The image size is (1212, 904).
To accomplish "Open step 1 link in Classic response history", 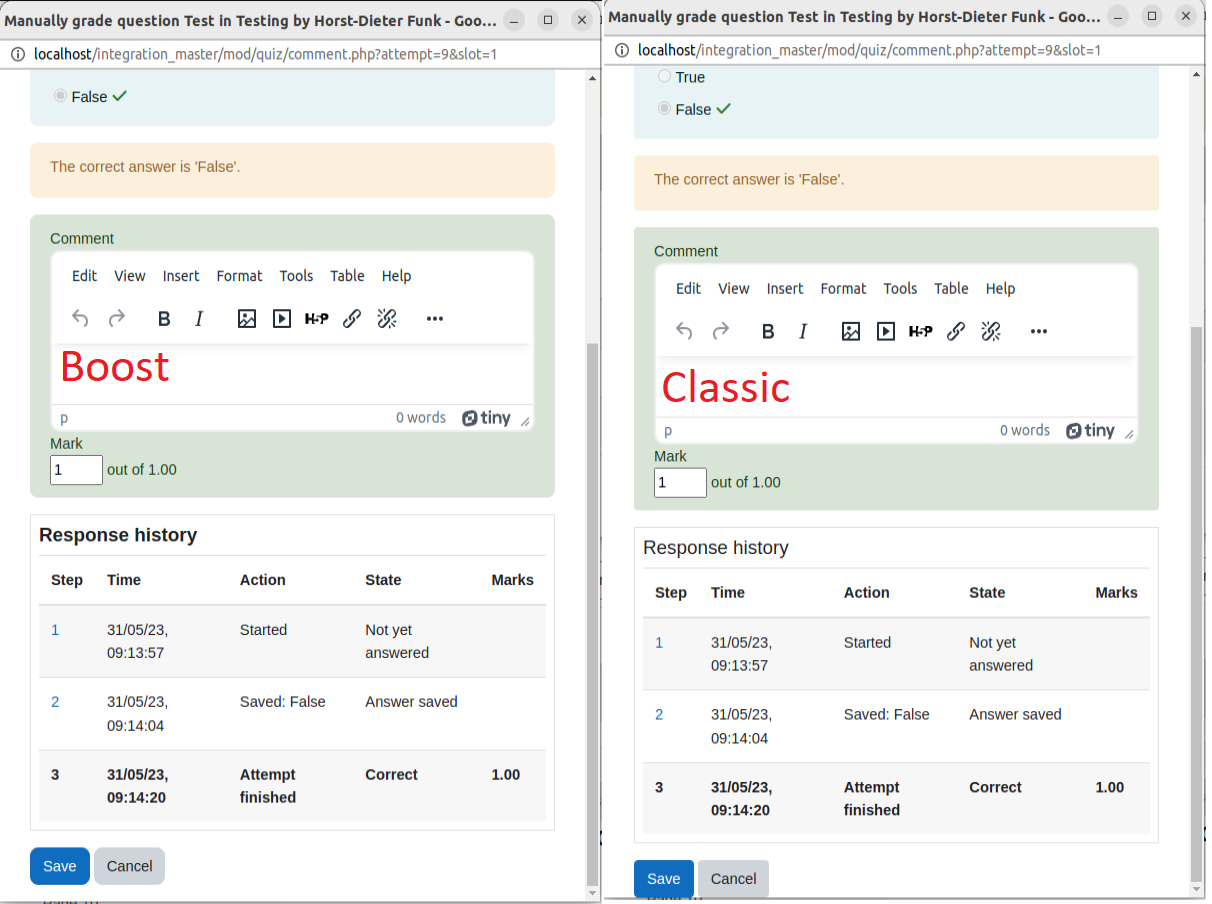I will point(659,643).
